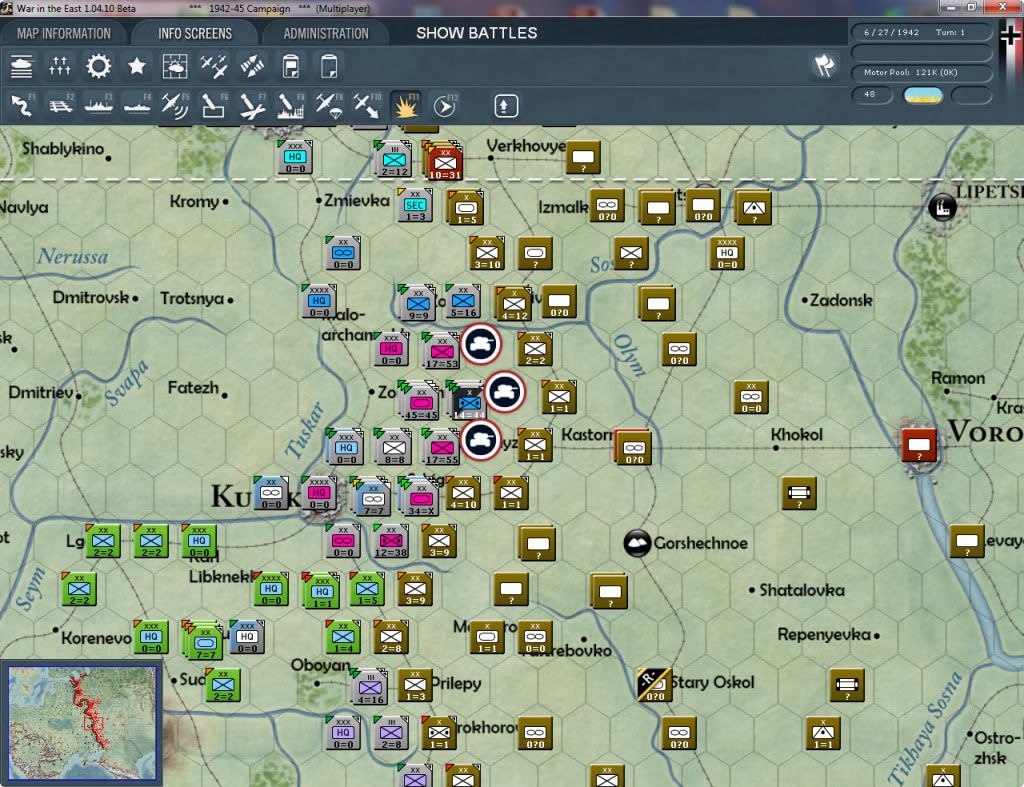This screenshot has width=1024, height=787.
Task: Select F5 air recon mode icon
Action: point(175,106)
